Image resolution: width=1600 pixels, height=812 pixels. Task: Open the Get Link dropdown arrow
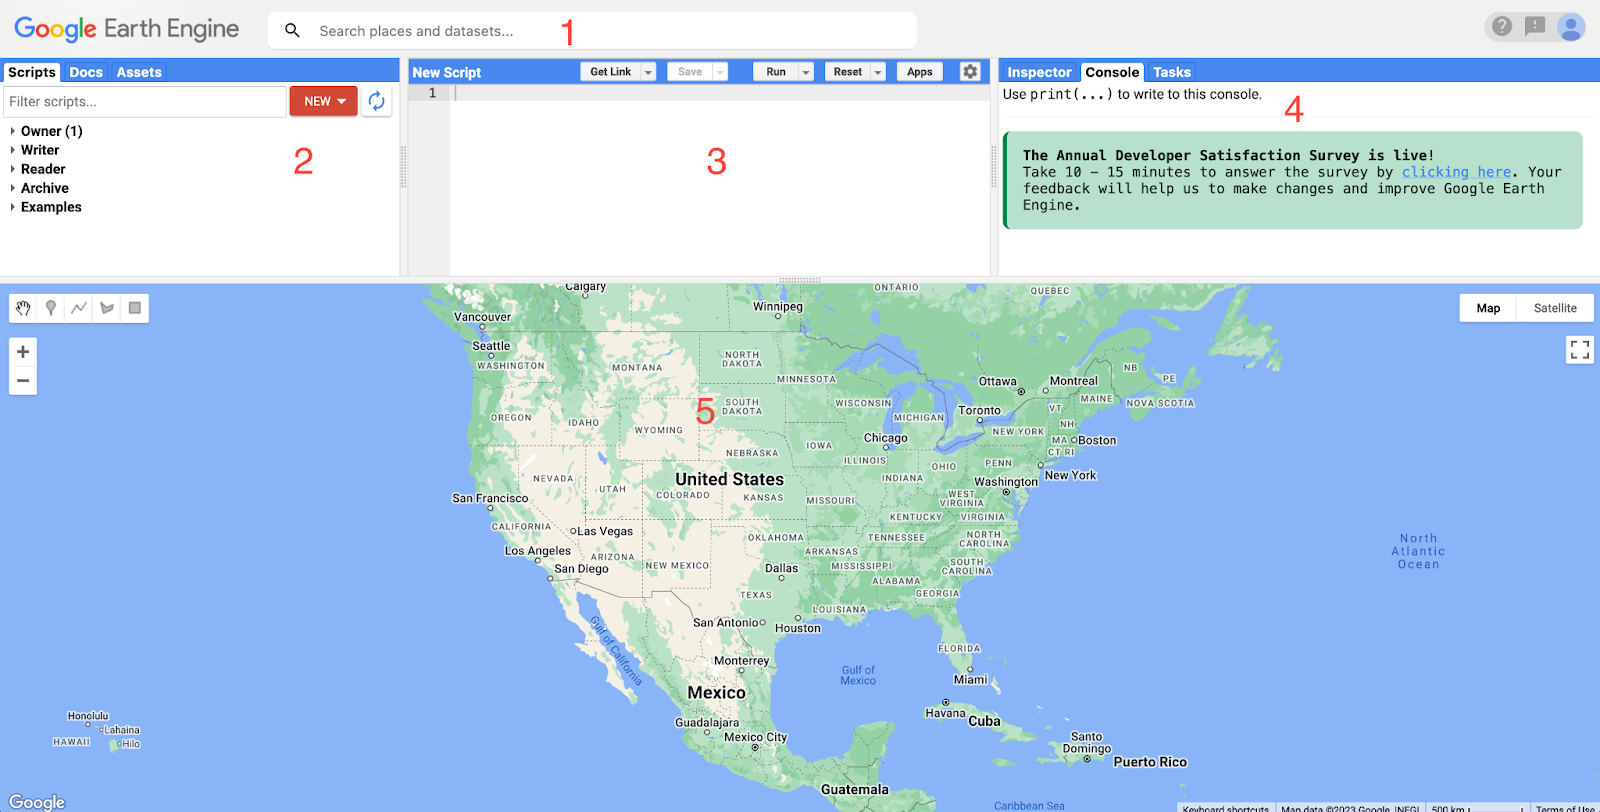coord(648,72)
